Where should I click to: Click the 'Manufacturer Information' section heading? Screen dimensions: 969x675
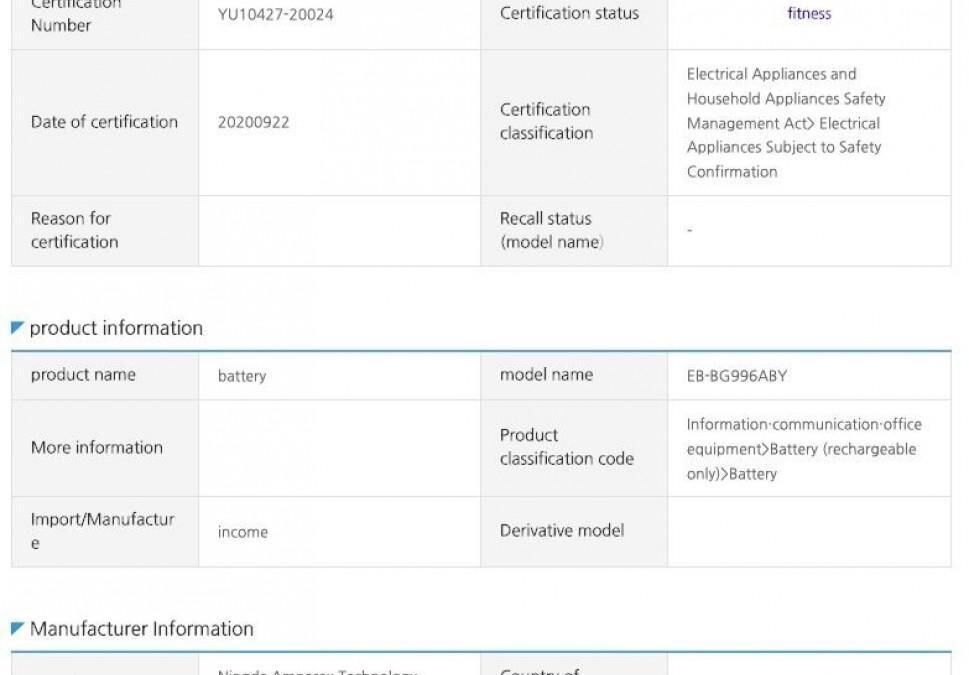coord(141,628)
